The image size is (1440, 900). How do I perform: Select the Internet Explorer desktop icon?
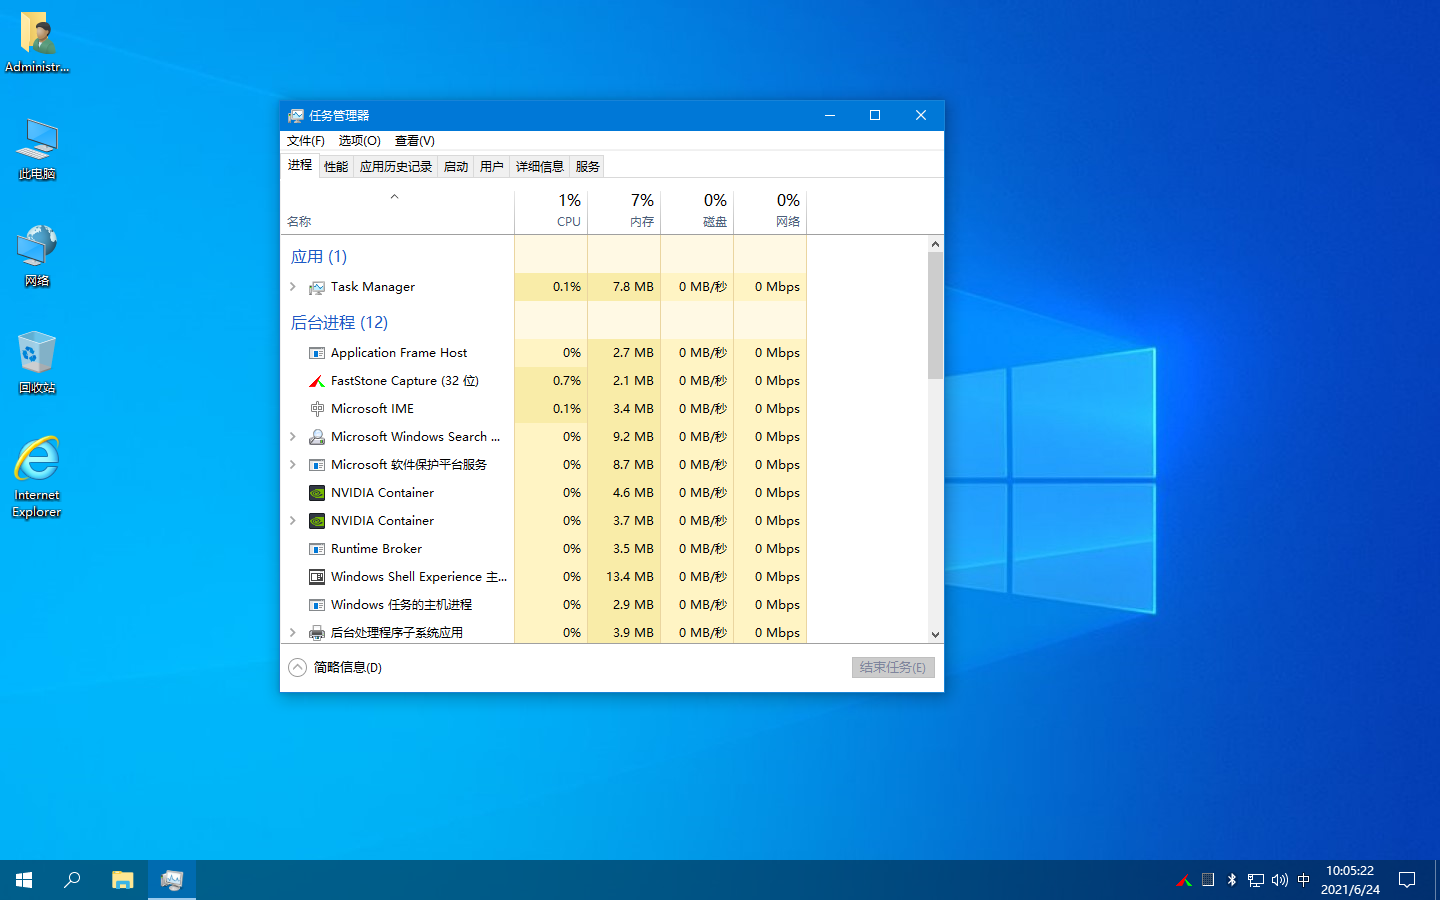37,477
